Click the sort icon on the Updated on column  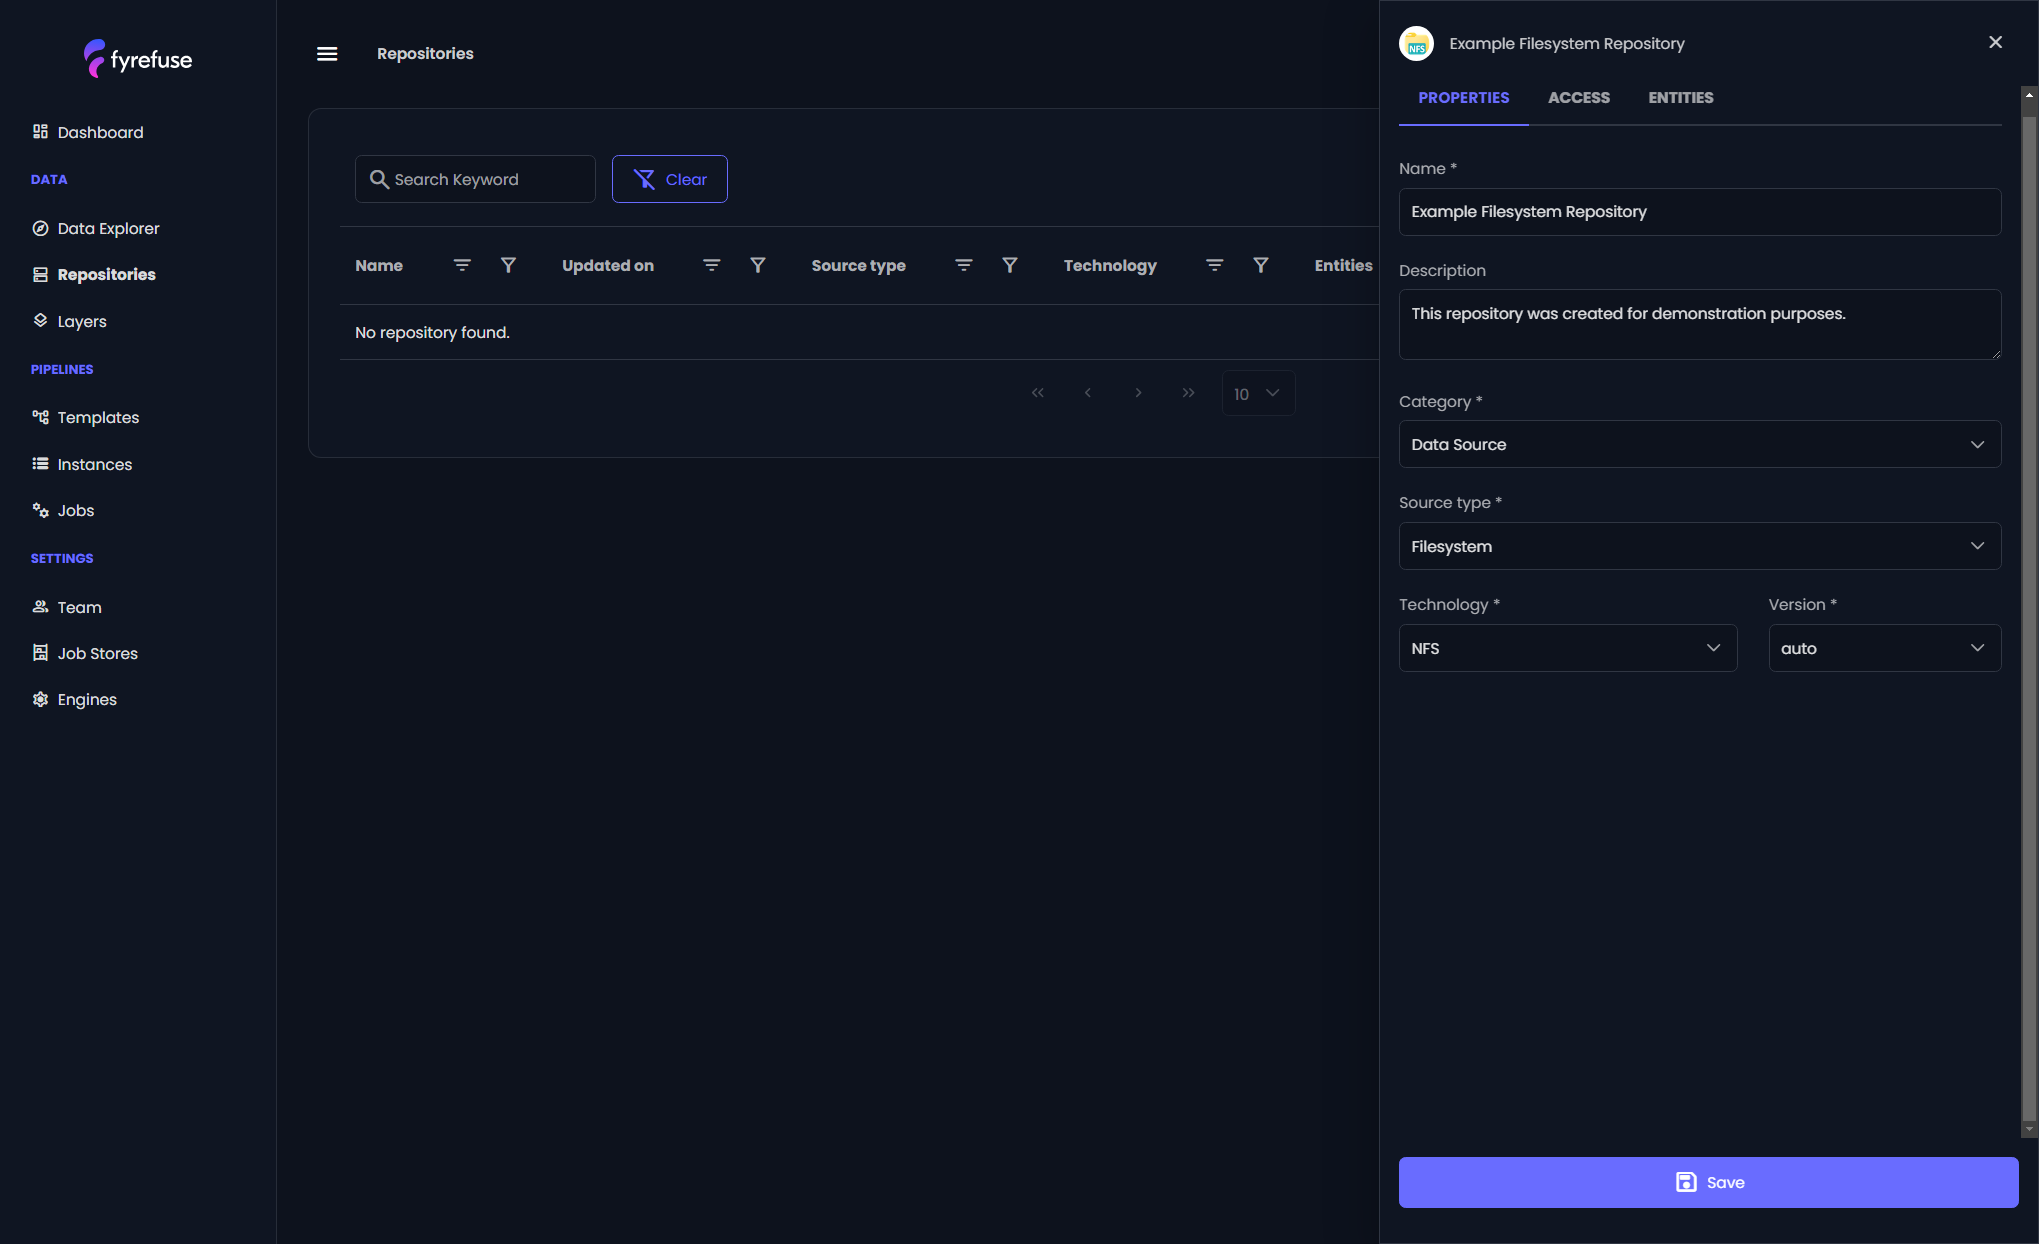(710, 265)
